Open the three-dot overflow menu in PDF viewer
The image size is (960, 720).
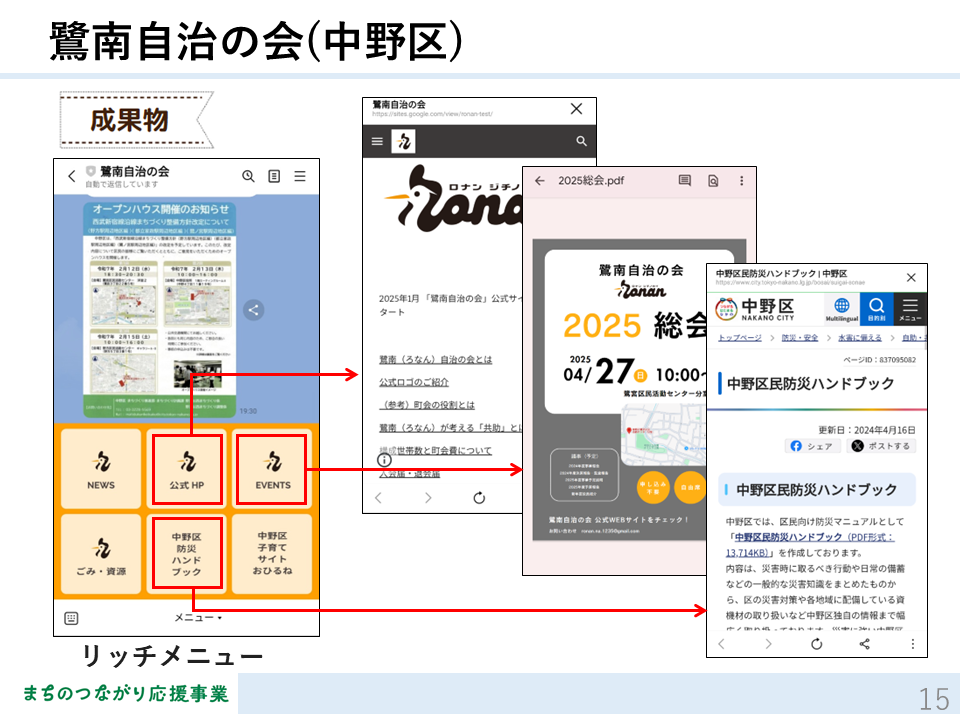[x=741, y=181]
